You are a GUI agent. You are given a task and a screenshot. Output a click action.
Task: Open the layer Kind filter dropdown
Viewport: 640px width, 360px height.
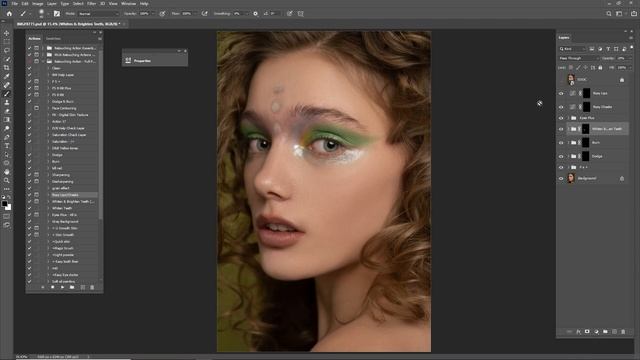572,49
